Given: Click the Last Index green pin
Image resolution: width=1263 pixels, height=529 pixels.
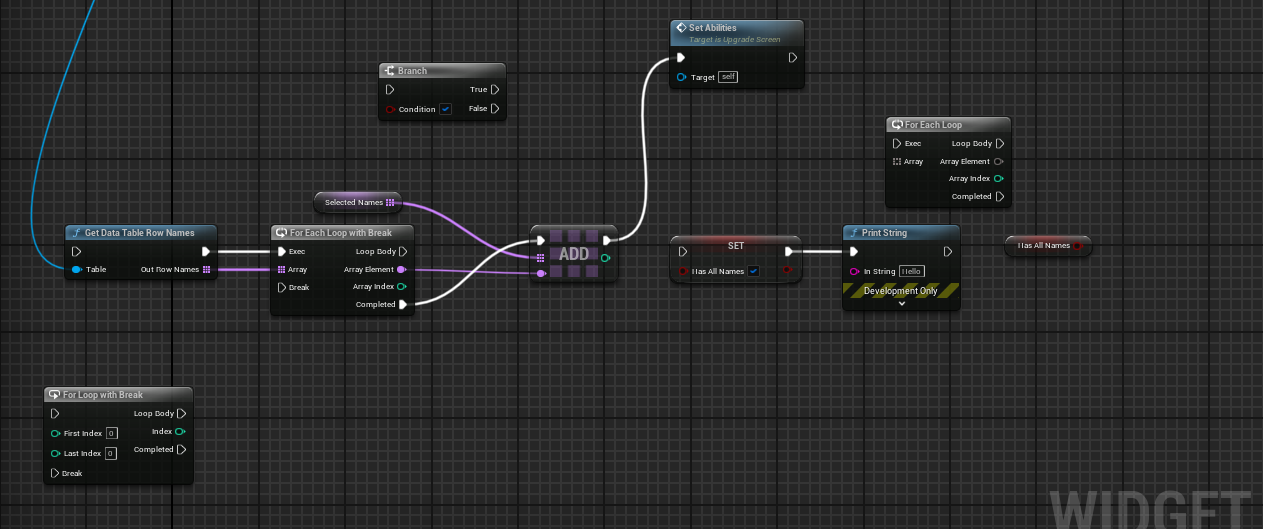Looking at the screenshot, I should [x=55, y=453].
